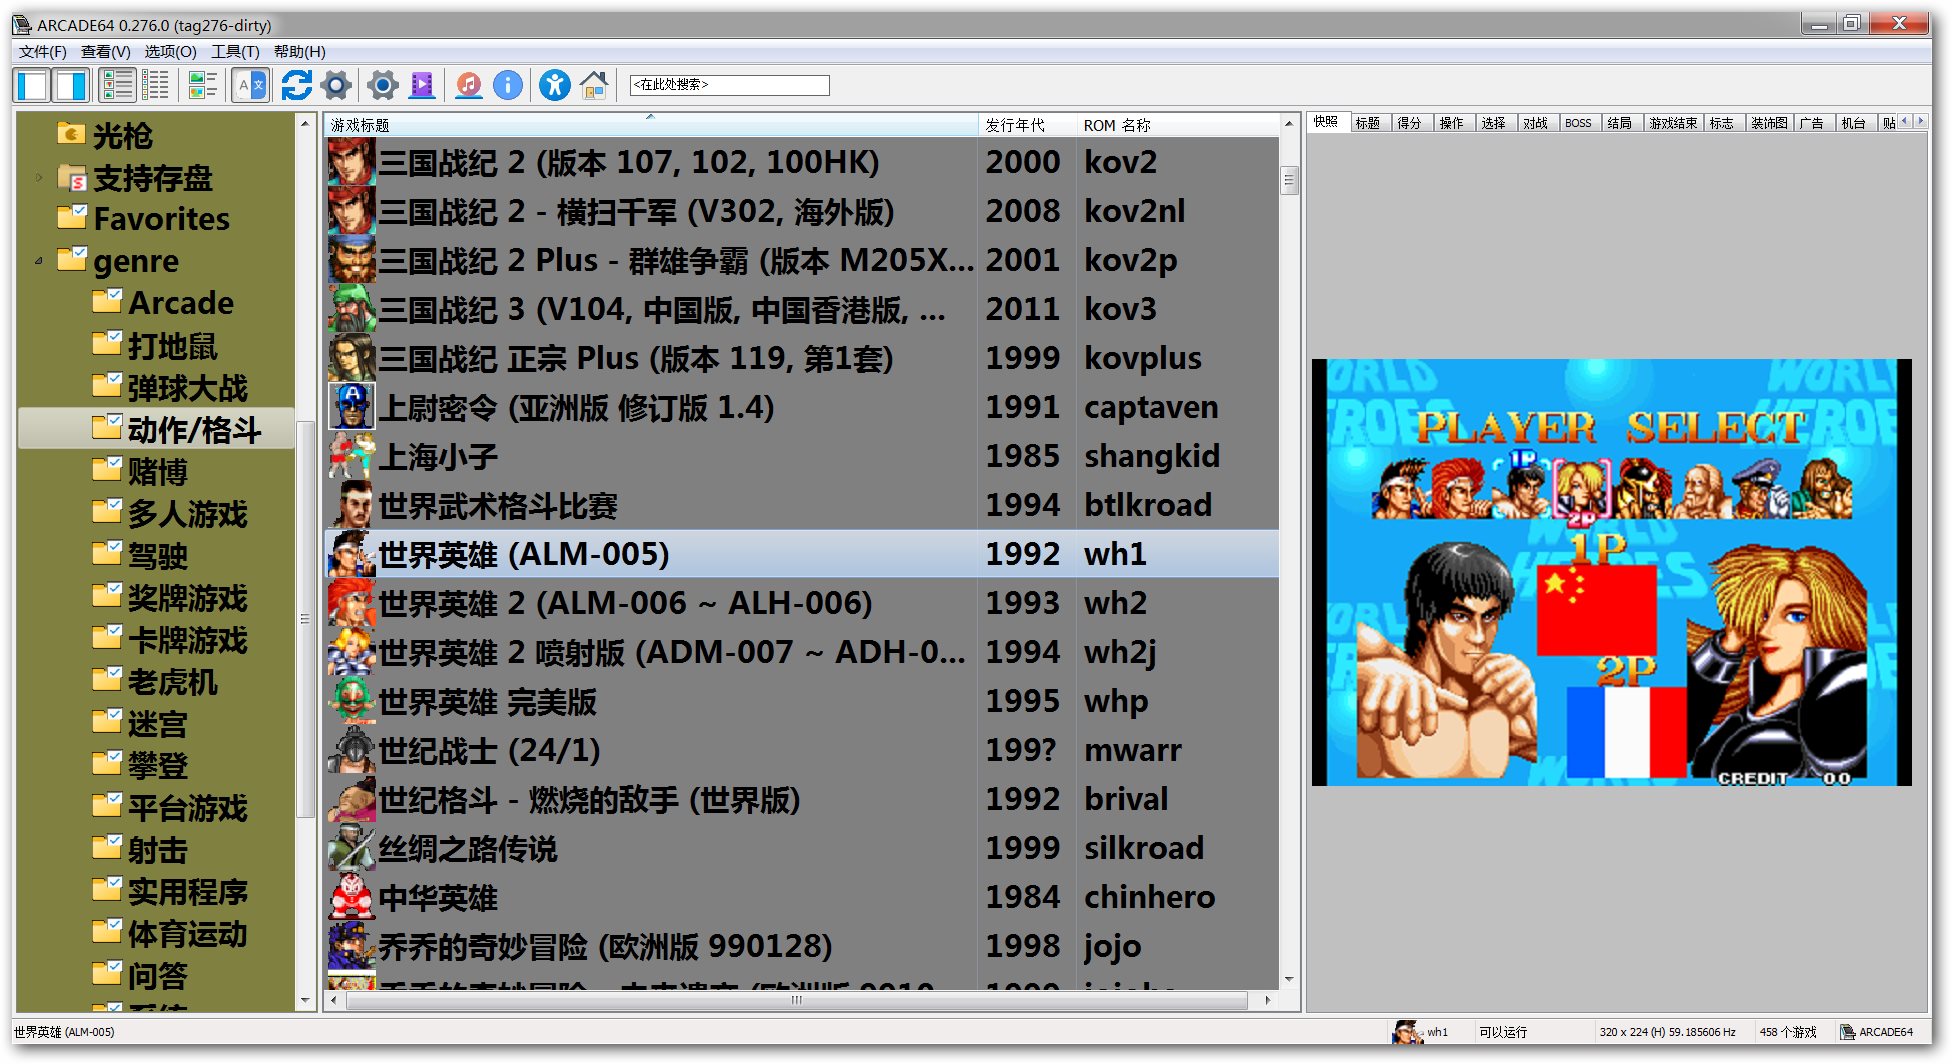Open the 工具(T) menu
The width and height of the screenshot is (1952, 1064).
[235, 51]
